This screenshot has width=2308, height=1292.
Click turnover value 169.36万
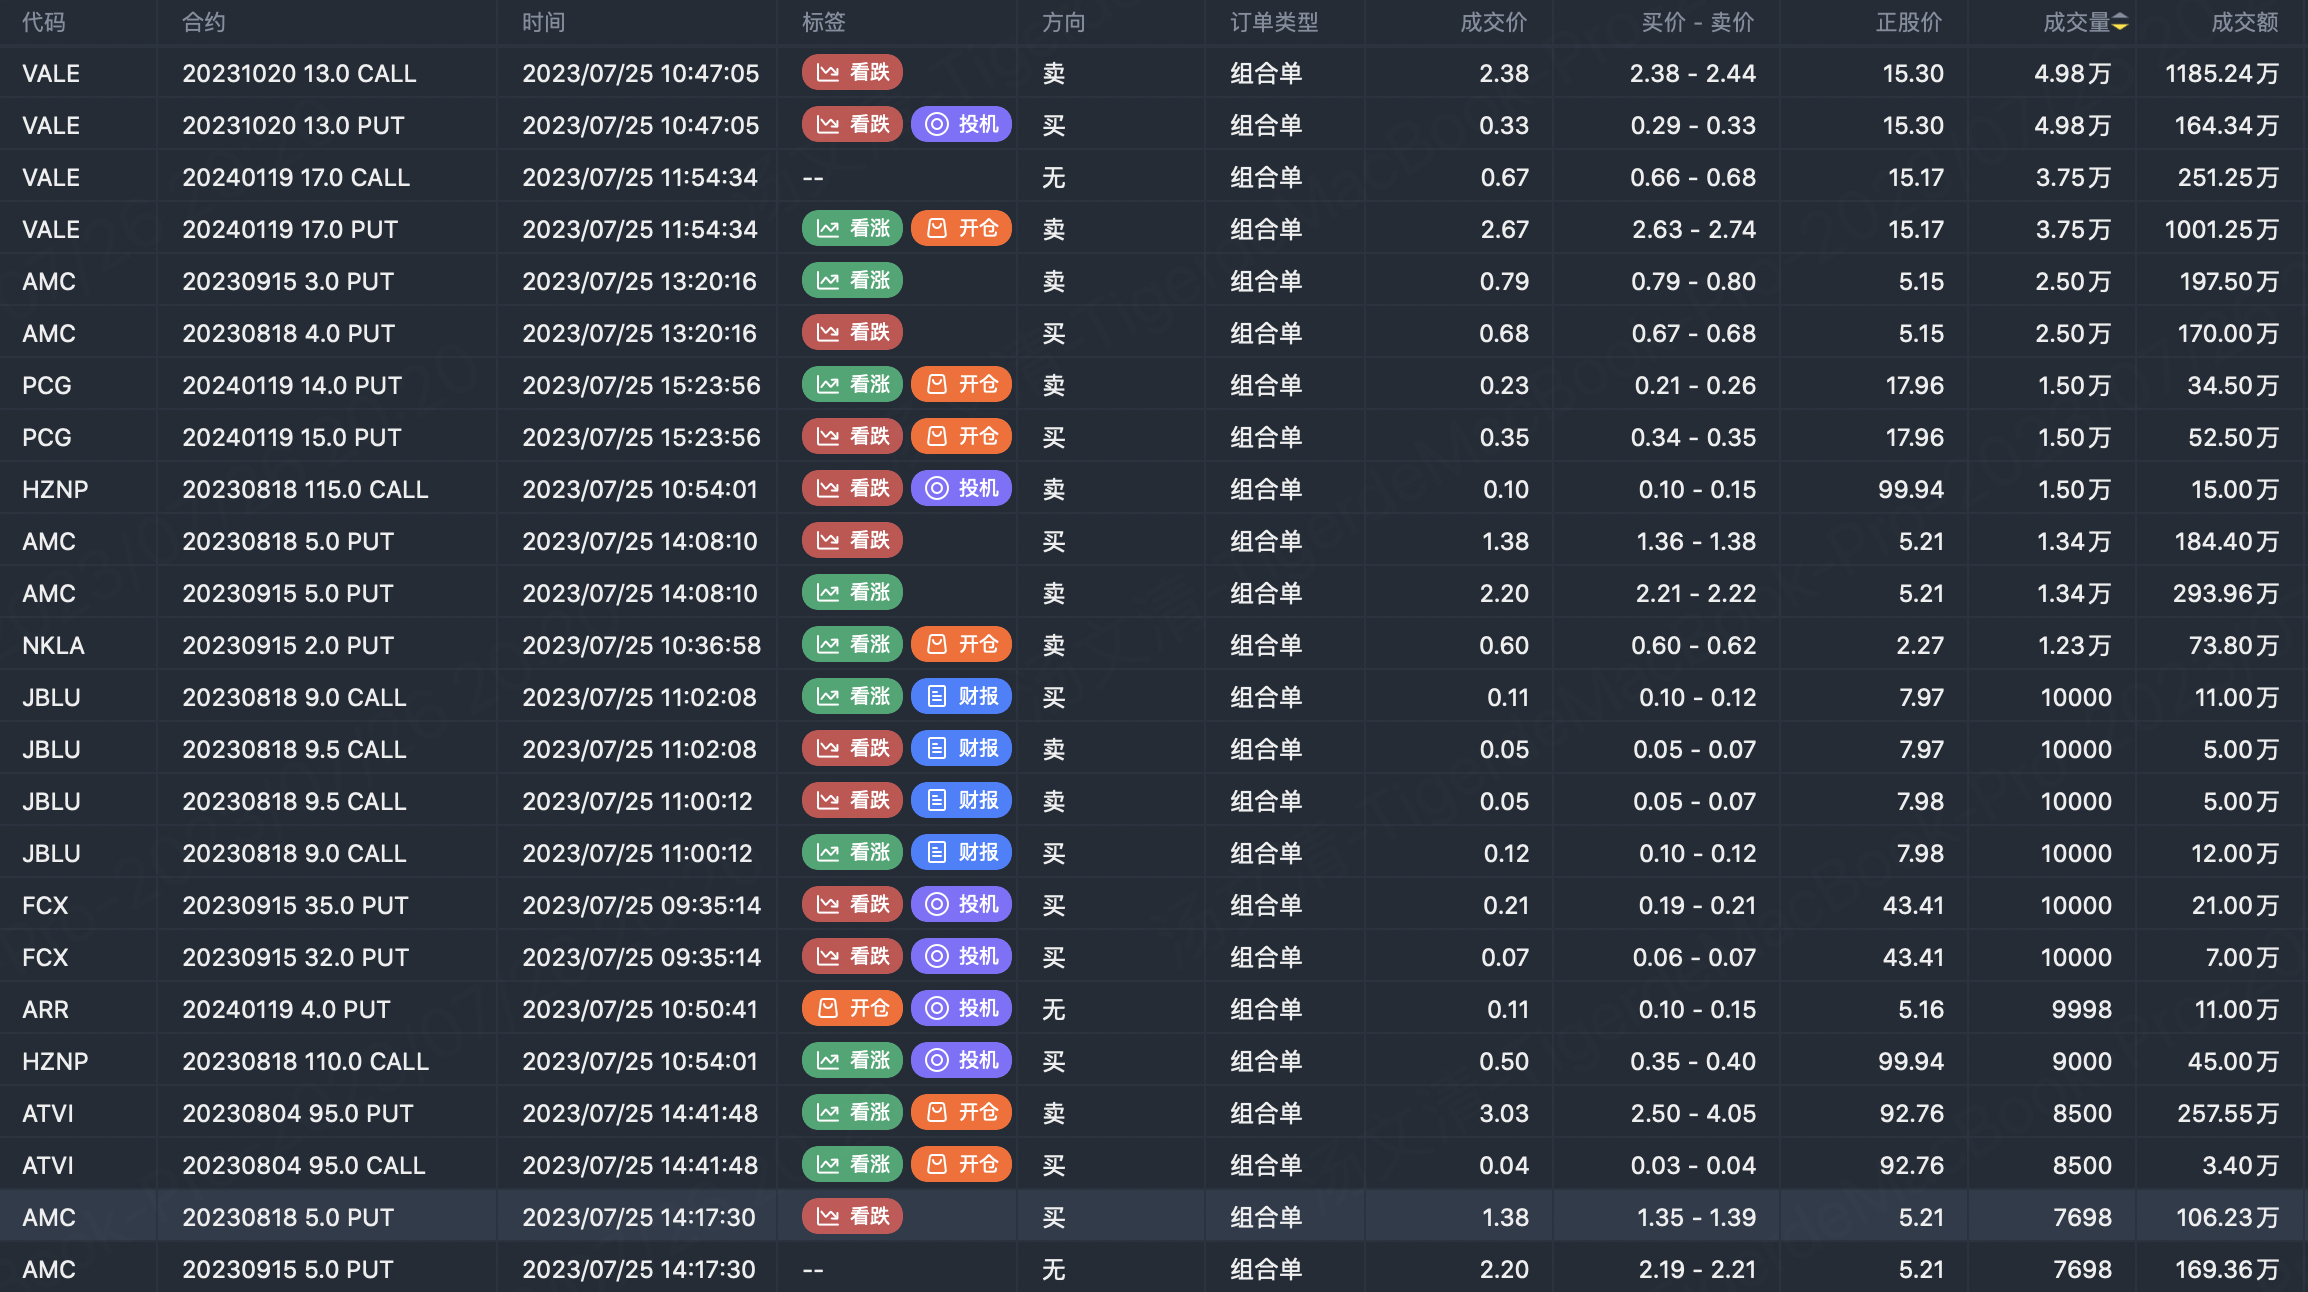pyautogui.click(x=2228, y=1269)
